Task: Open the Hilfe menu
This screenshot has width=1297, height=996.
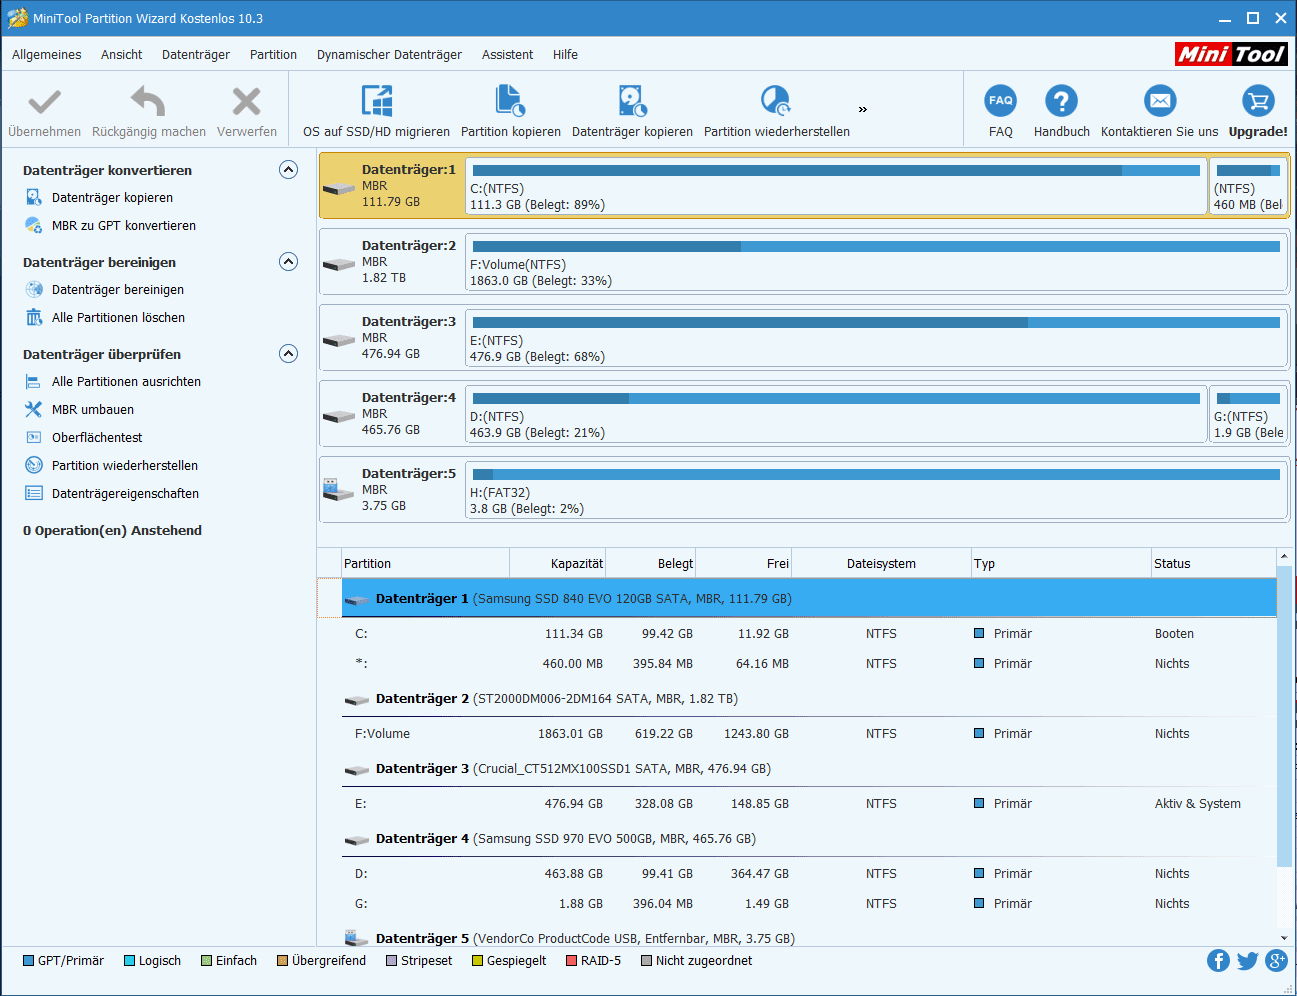Action: (565, 55)
